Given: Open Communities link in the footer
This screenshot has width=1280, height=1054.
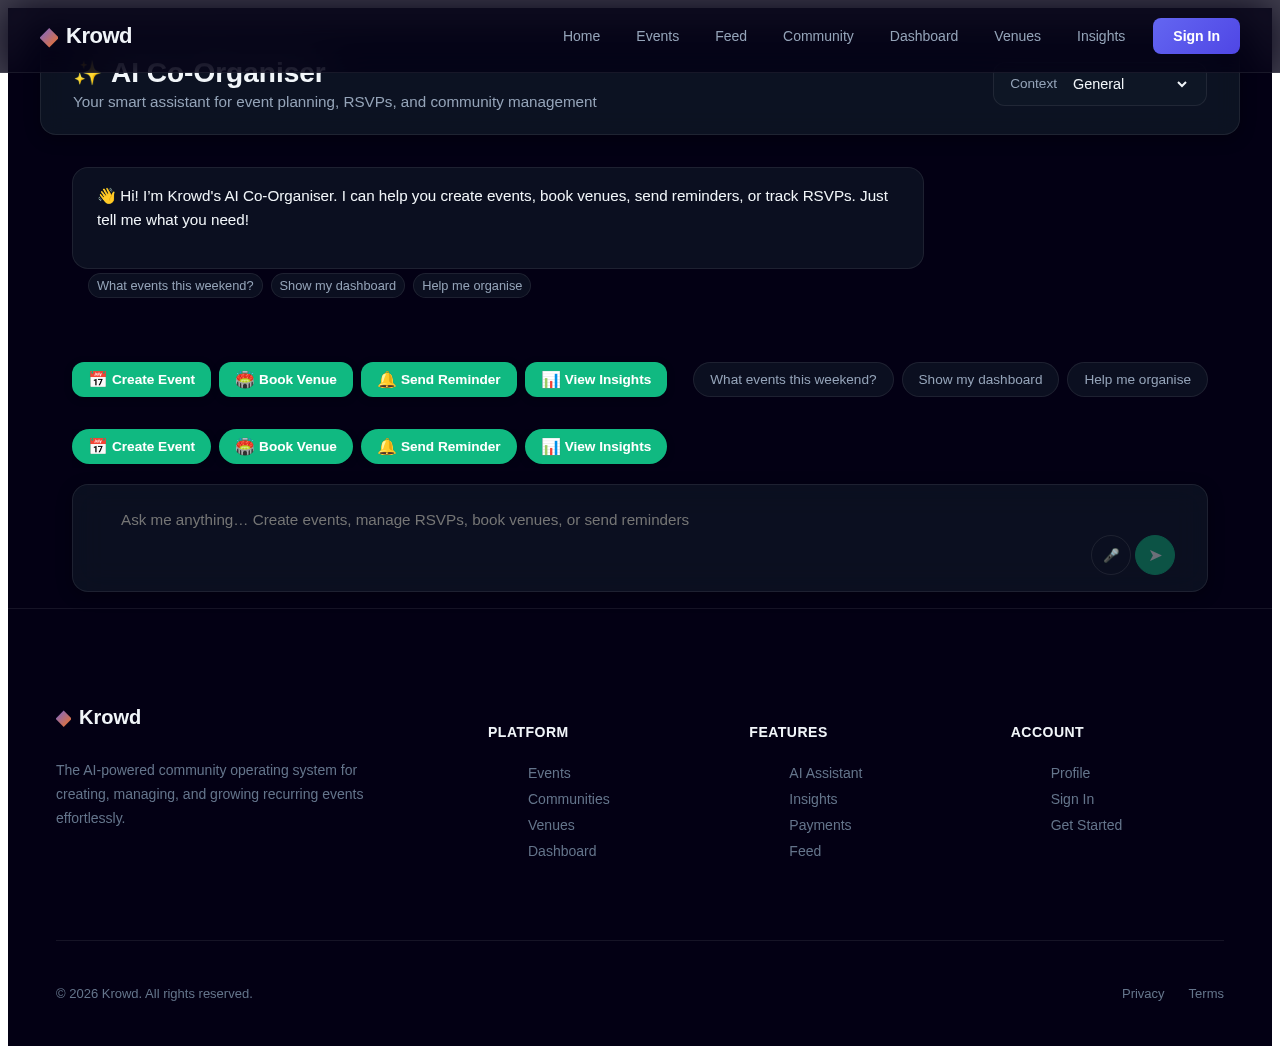Looking at the screenshot, I should coord(568,799).
